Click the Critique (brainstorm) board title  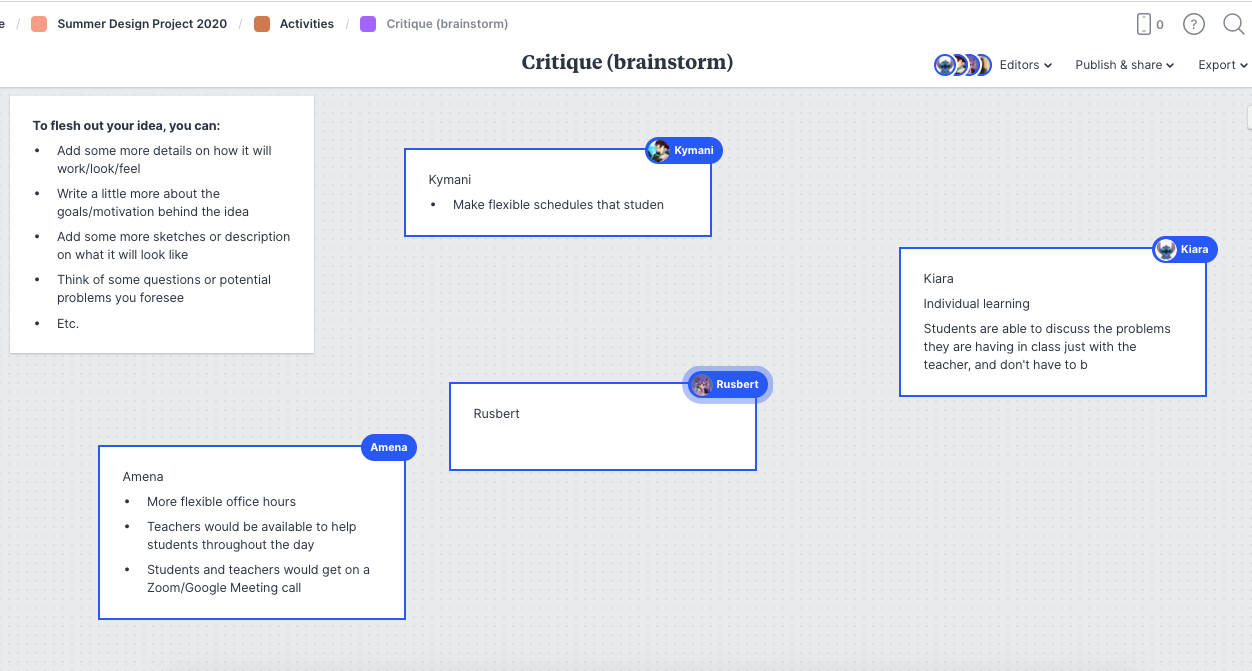pos(627,63)
